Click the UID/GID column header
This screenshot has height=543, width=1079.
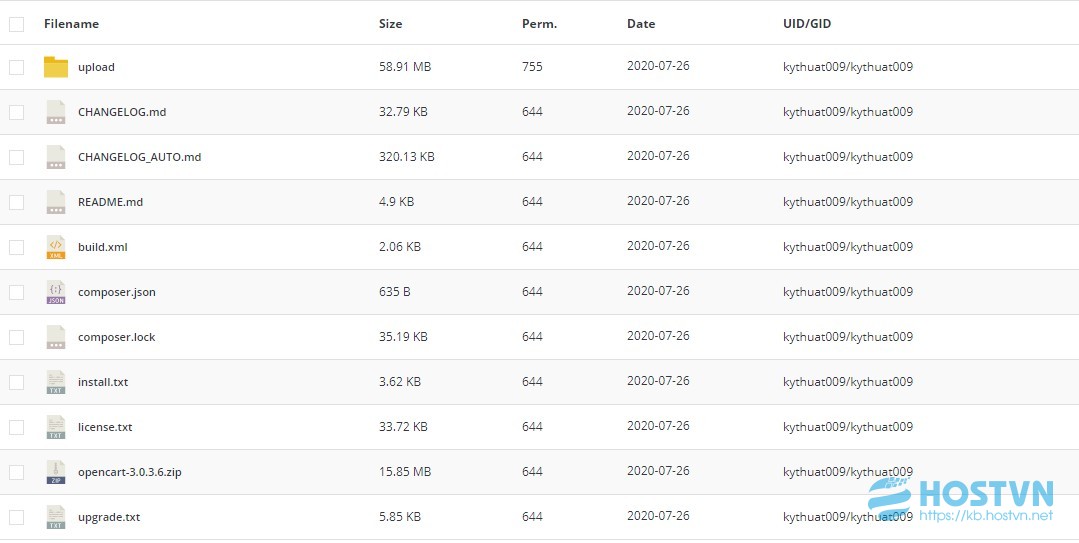click(807, 23)
